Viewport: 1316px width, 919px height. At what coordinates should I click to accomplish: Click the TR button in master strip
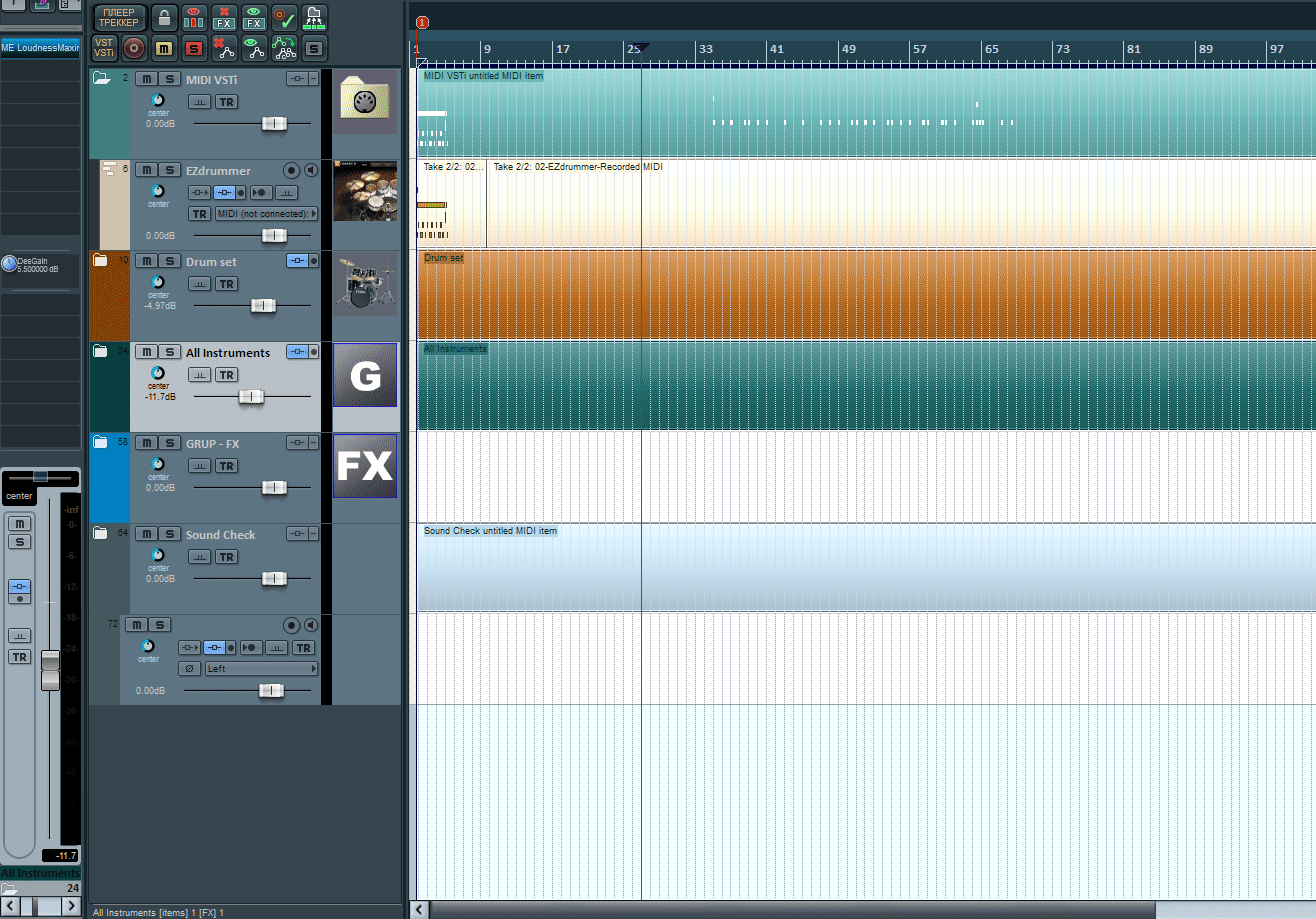(x=19, y=657)
